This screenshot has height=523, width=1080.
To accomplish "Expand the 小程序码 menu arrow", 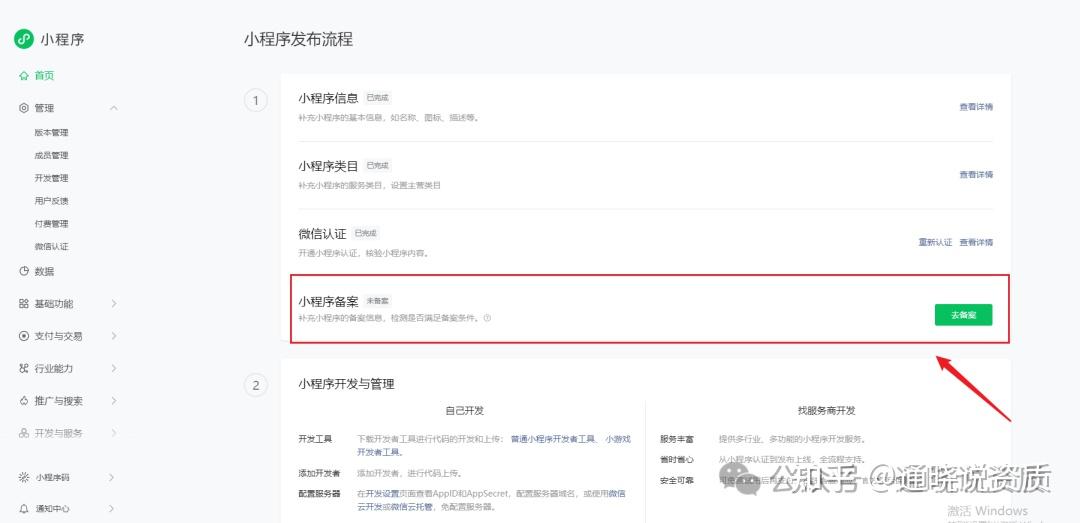I will (112, 477).
